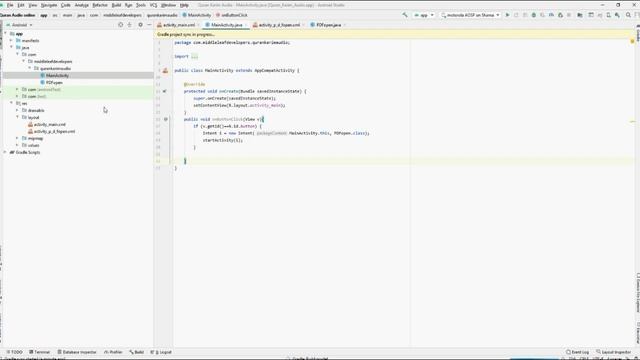Screen dimensions: 640x360
Task: Expand the values folder
Action: (18, 145)
